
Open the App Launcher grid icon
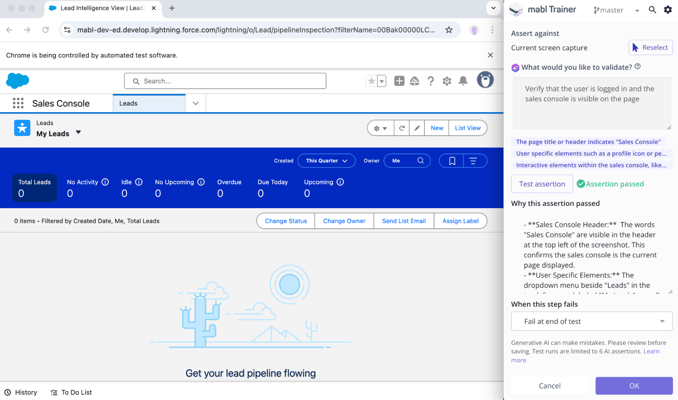tap(18, 103)
